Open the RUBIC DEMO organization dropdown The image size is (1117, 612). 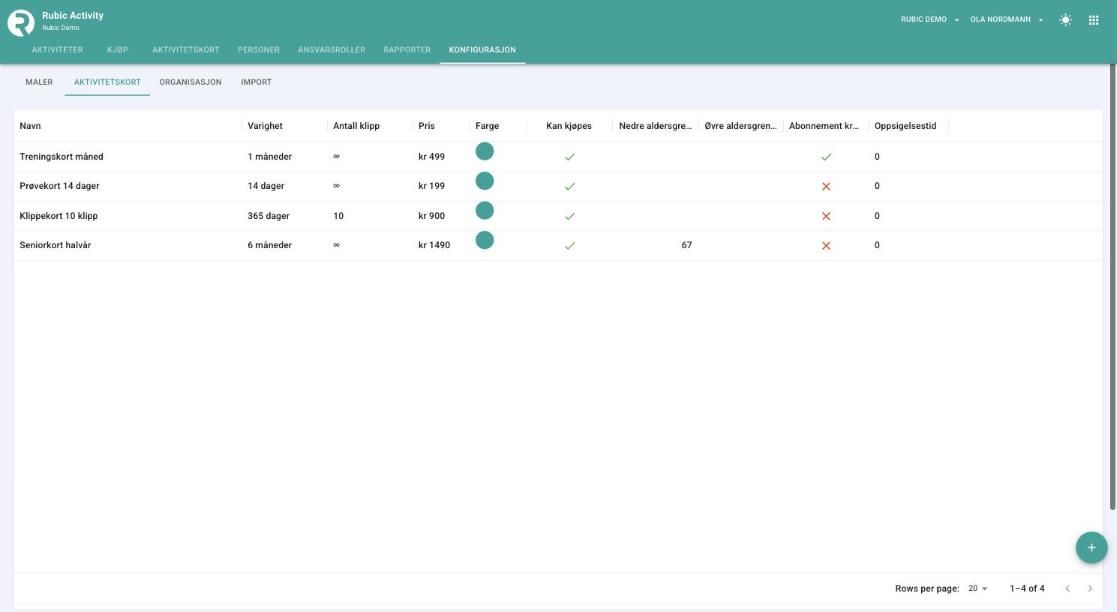pyautogui.click(x=930, y=20)
